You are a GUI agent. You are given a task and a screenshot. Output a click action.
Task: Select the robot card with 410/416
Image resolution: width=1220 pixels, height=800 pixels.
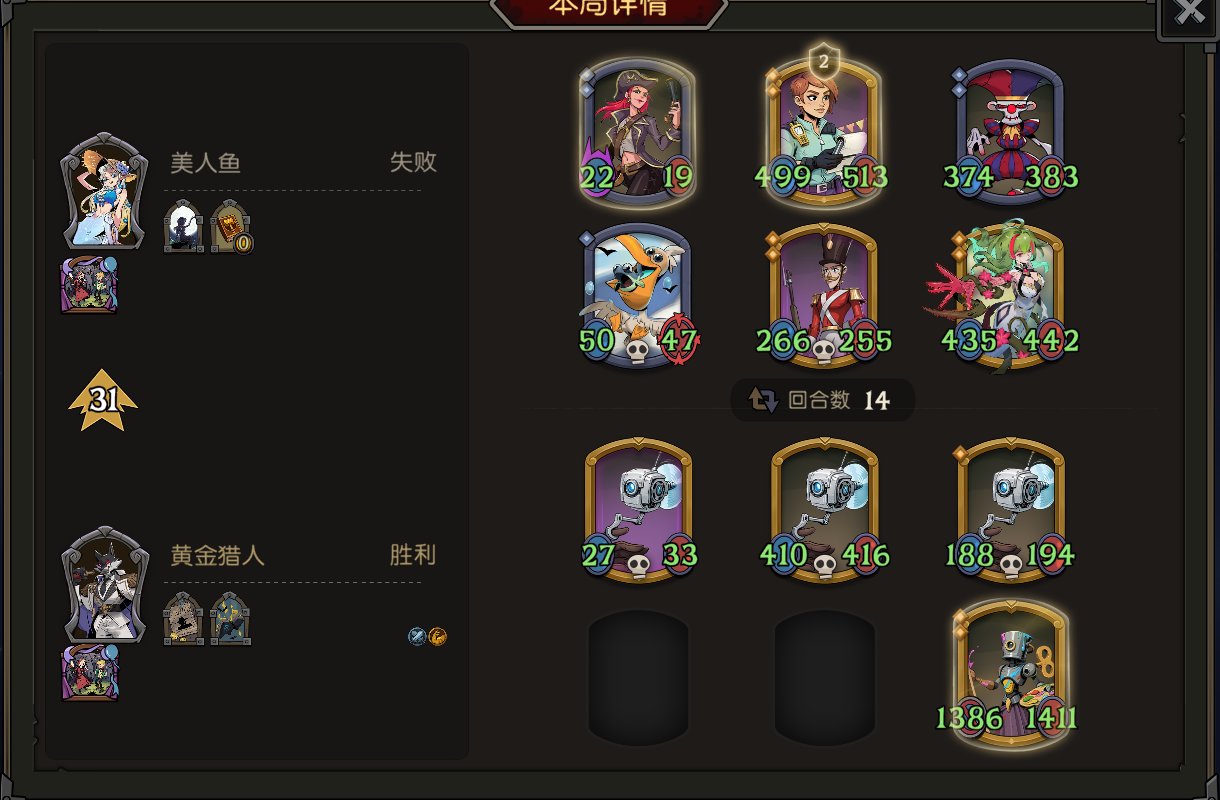click(824, 510)
